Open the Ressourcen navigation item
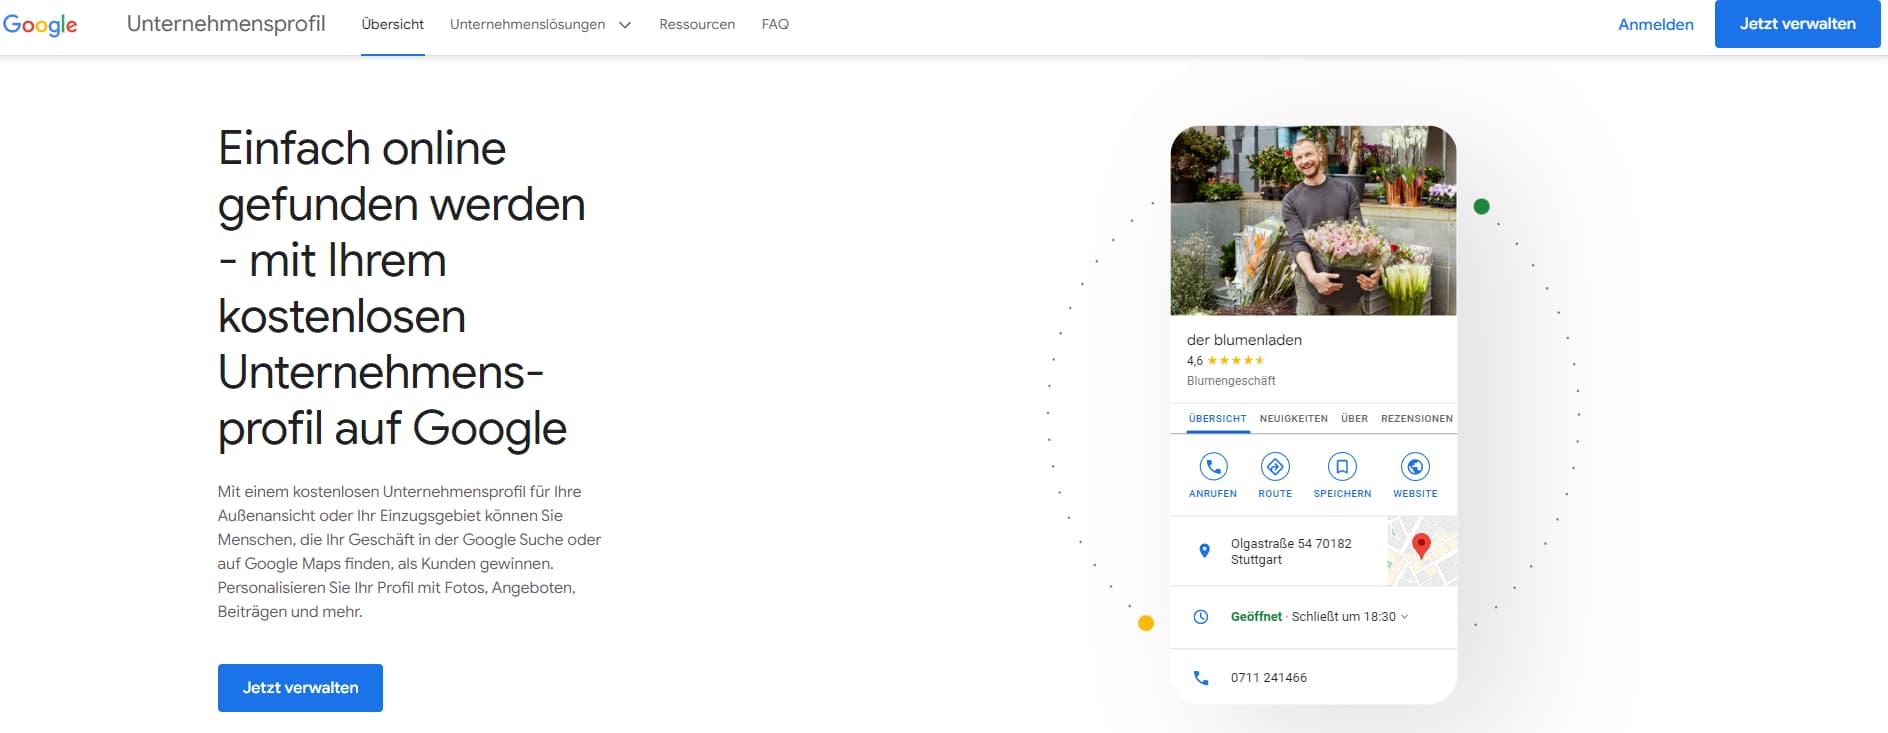This screenshot has width=1888, height=733. pos(697,25)
